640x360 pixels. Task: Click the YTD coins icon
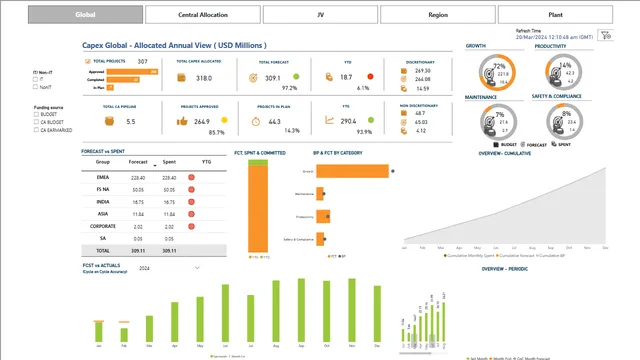click(x=329, y=76)
